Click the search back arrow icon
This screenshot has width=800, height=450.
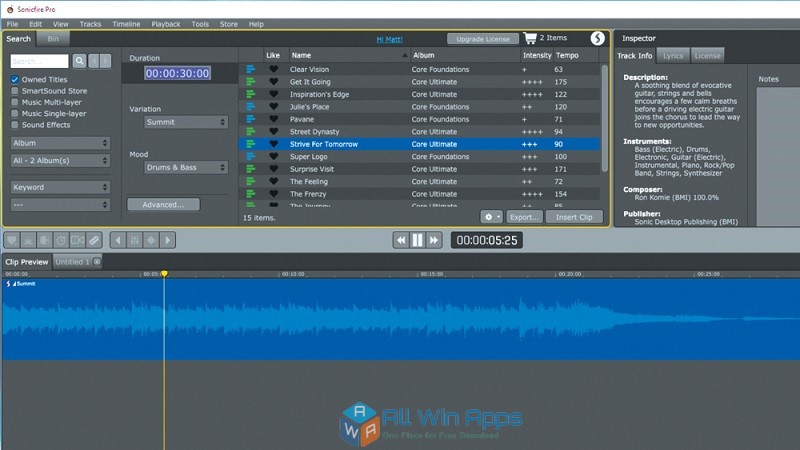(x=93, y=61)
